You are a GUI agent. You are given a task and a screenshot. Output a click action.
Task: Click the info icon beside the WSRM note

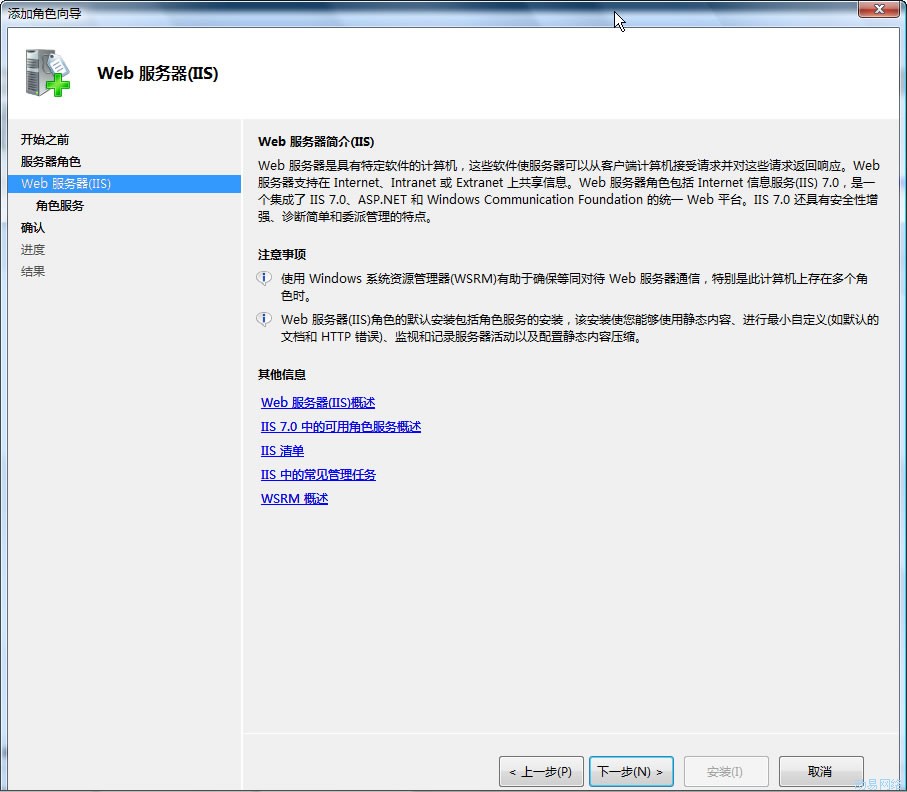264,278
